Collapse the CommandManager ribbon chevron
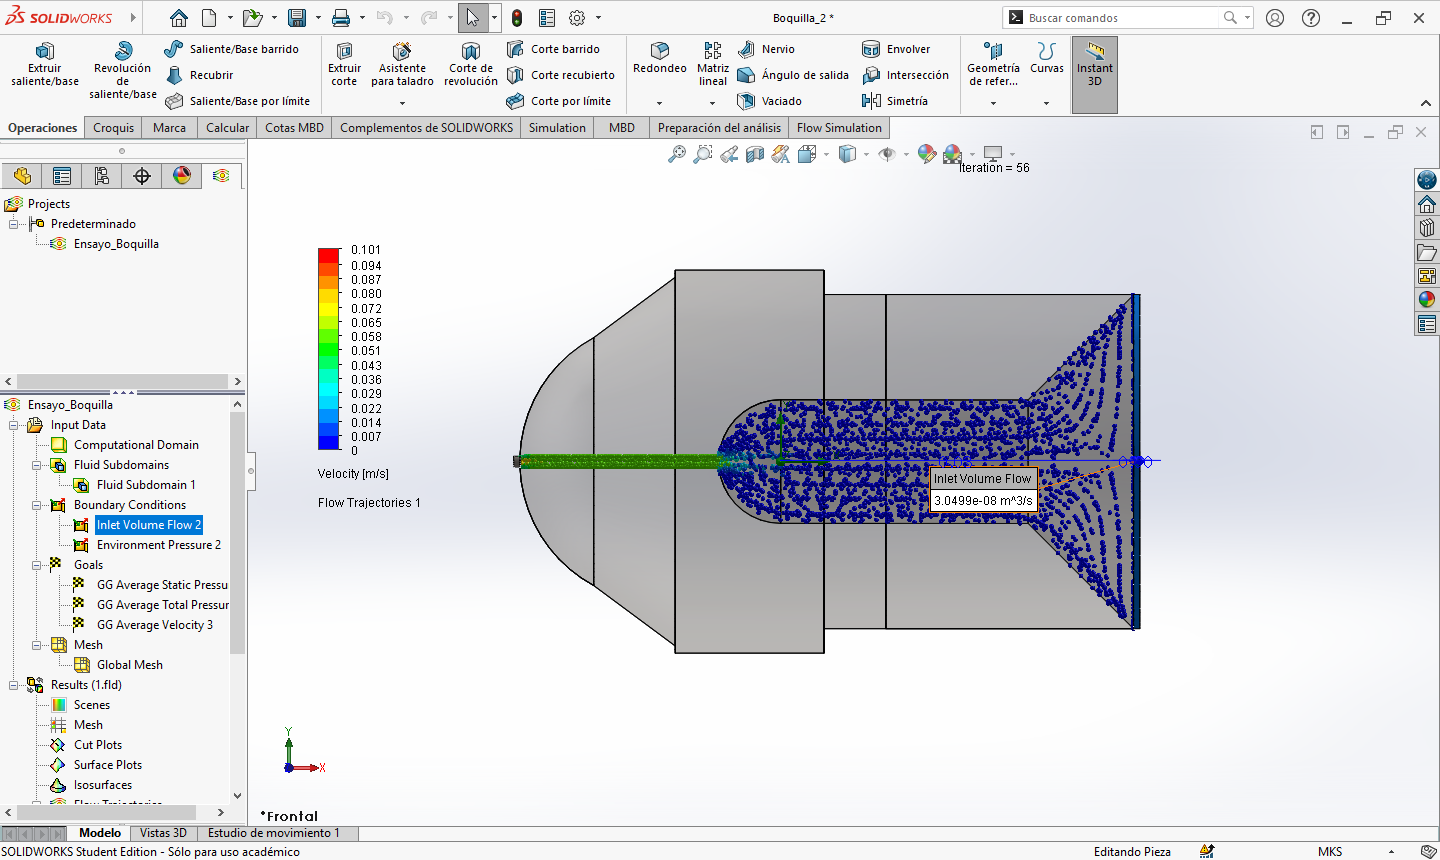This screenshot has height=860, width=1440. pos(1425,103)
